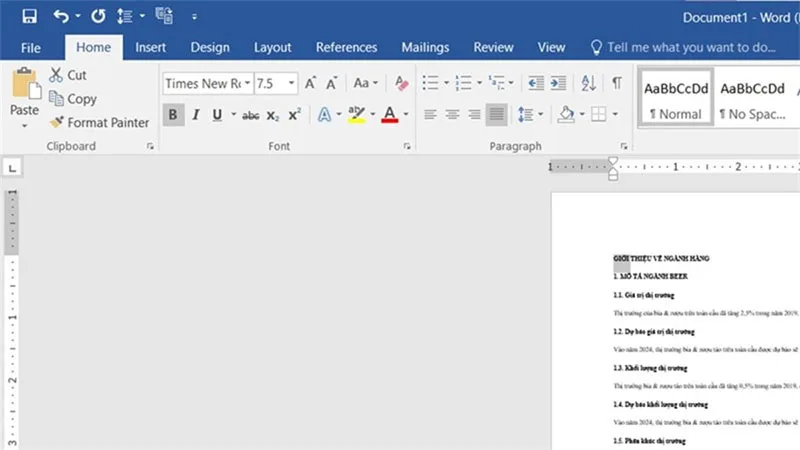Click the Increase Indent icon

pyautogui.click(x=558, y=83)
